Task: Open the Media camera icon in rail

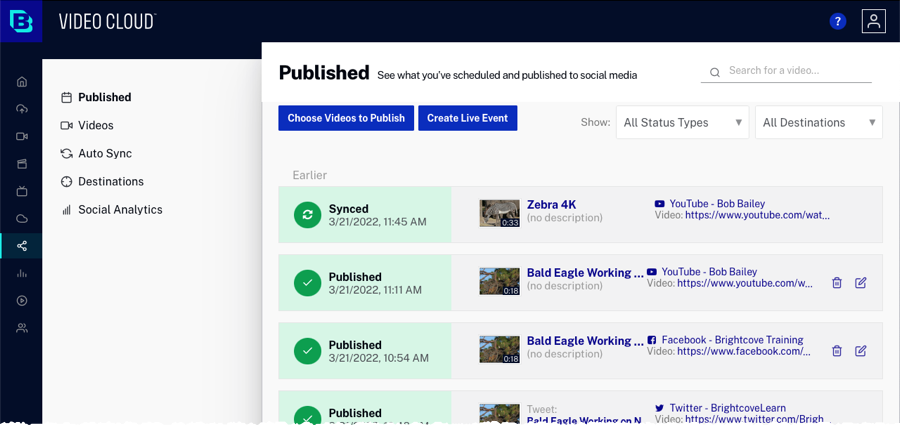Action: (x=22, y=137)
